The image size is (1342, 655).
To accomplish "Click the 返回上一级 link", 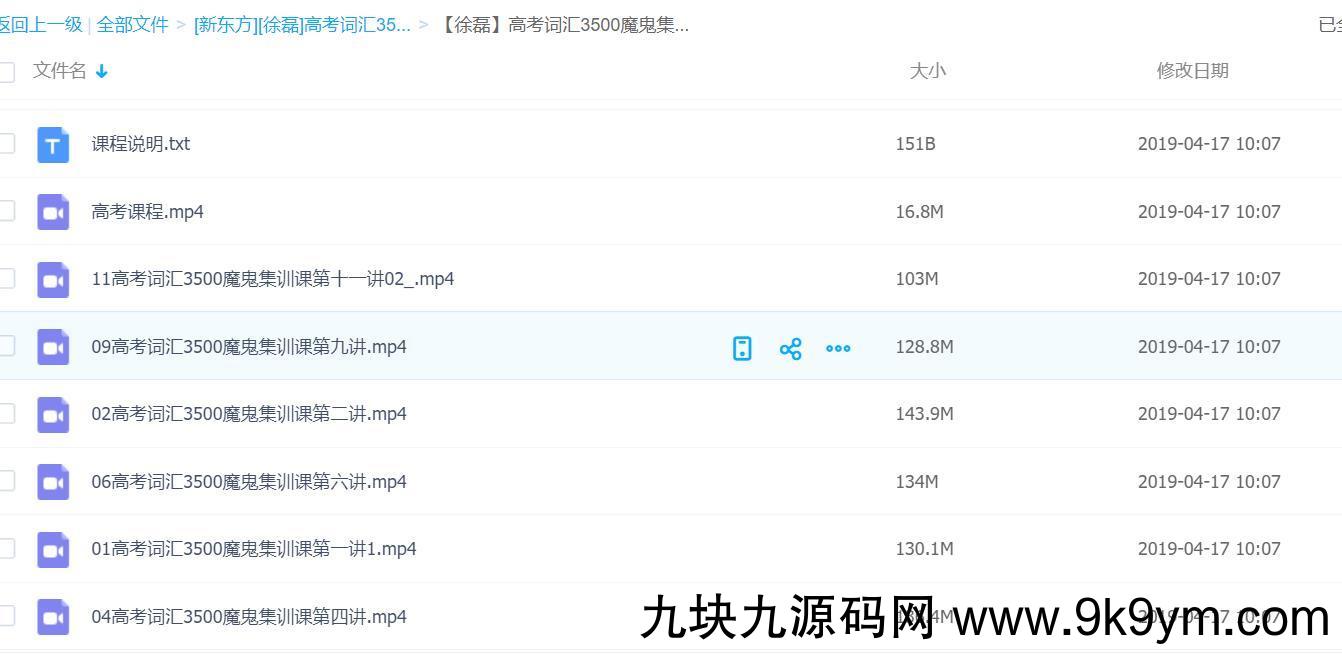I will (42, 24).
